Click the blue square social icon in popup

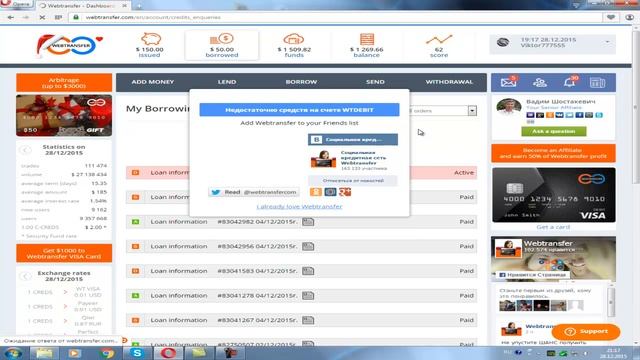(330, 192)
